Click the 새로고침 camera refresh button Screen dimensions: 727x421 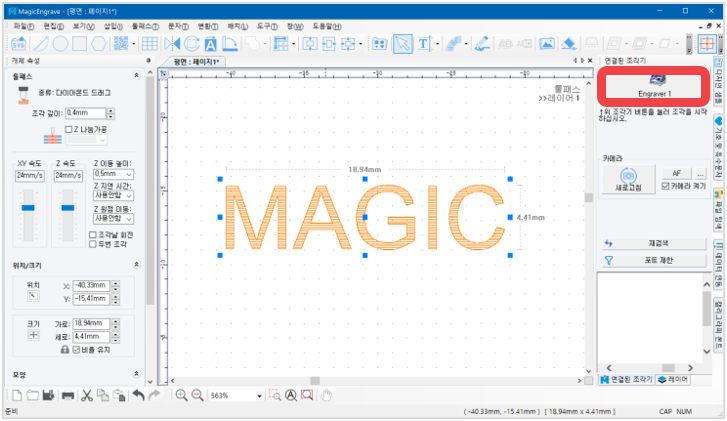coord(628,179)
